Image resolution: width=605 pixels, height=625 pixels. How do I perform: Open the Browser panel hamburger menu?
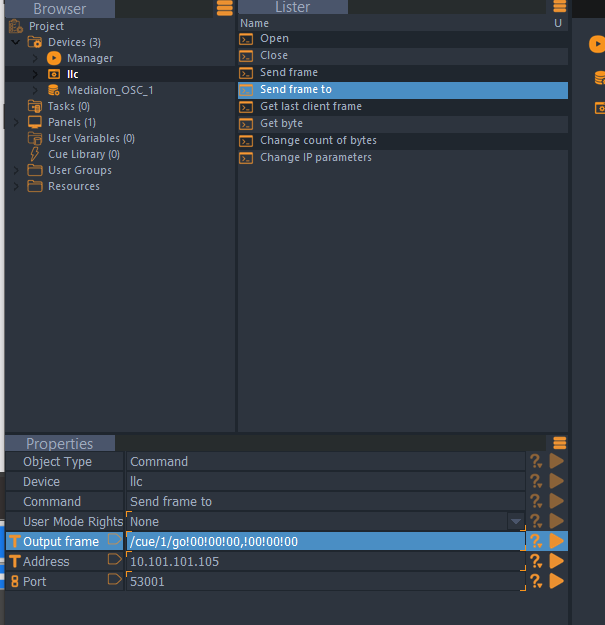(225, 8)
